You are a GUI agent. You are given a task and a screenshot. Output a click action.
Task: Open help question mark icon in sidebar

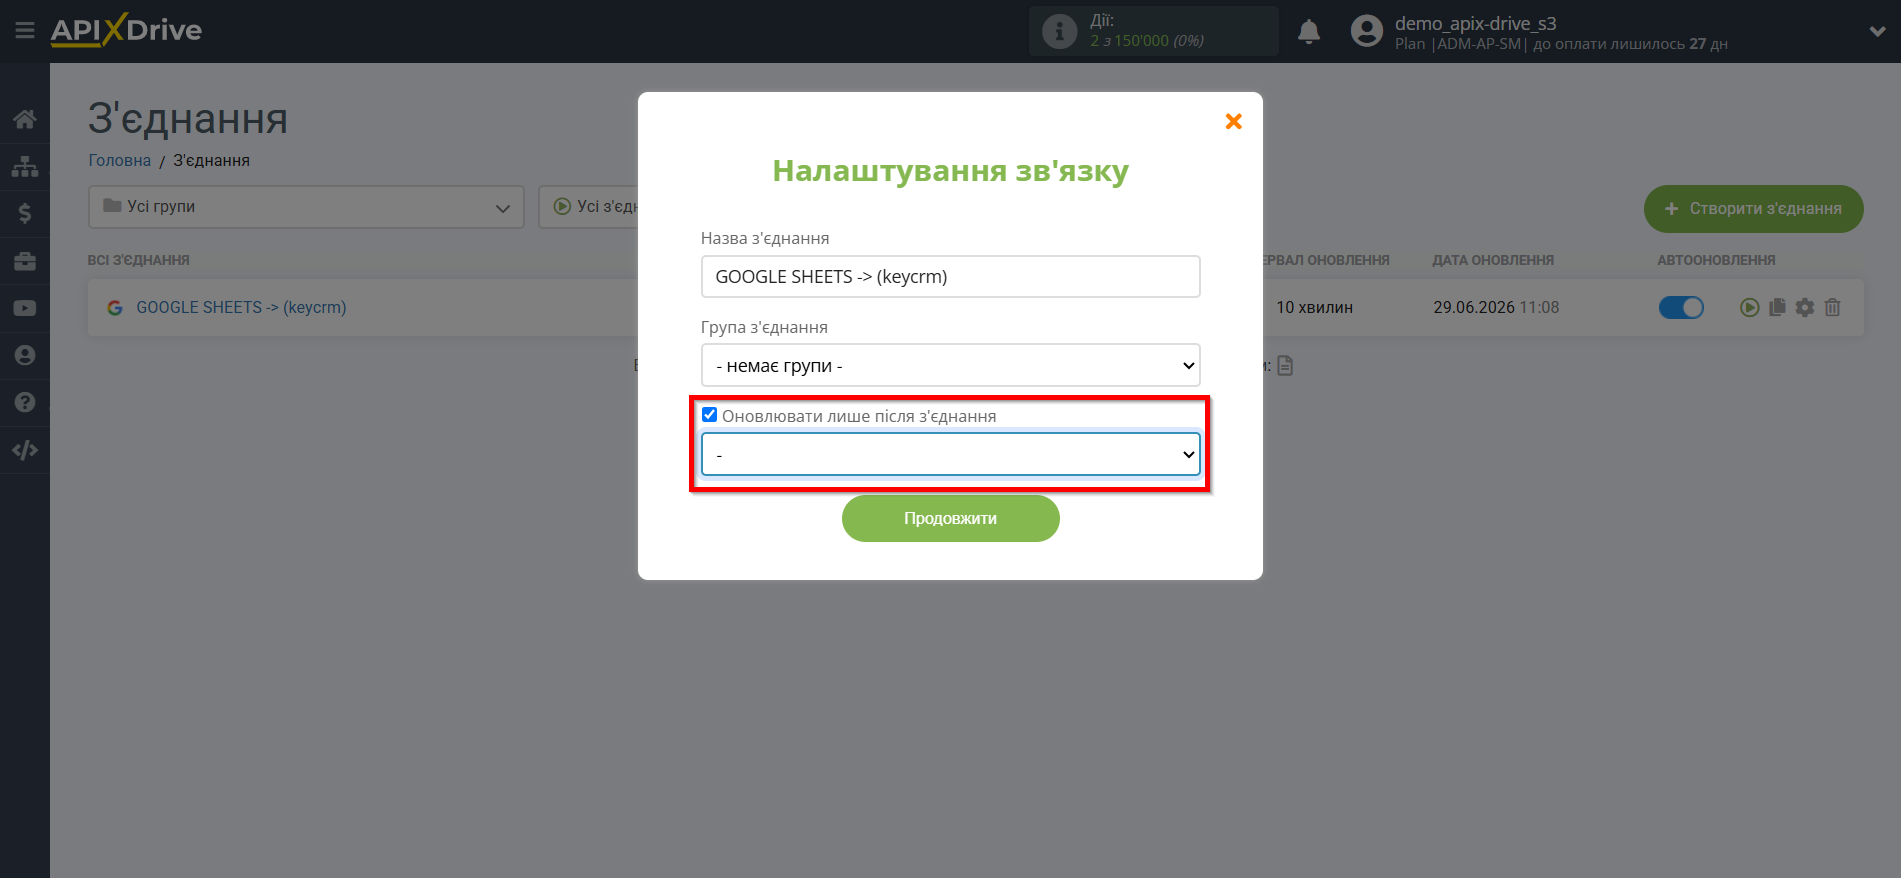[25, 402]
